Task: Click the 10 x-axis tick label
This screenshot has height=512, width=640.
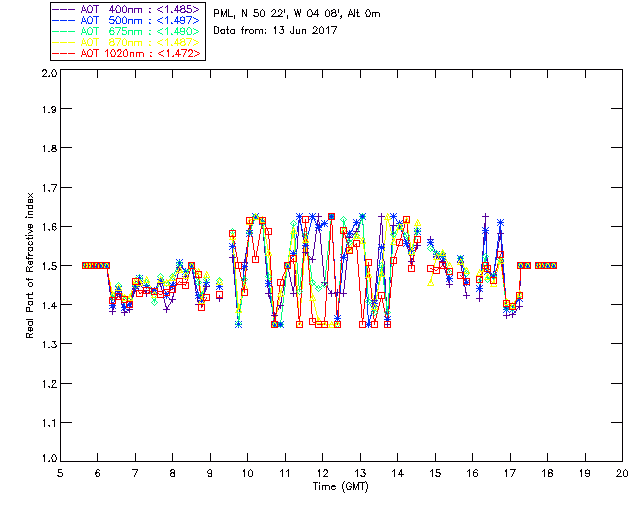Action: pyautogui.click(x=247, y=473)
